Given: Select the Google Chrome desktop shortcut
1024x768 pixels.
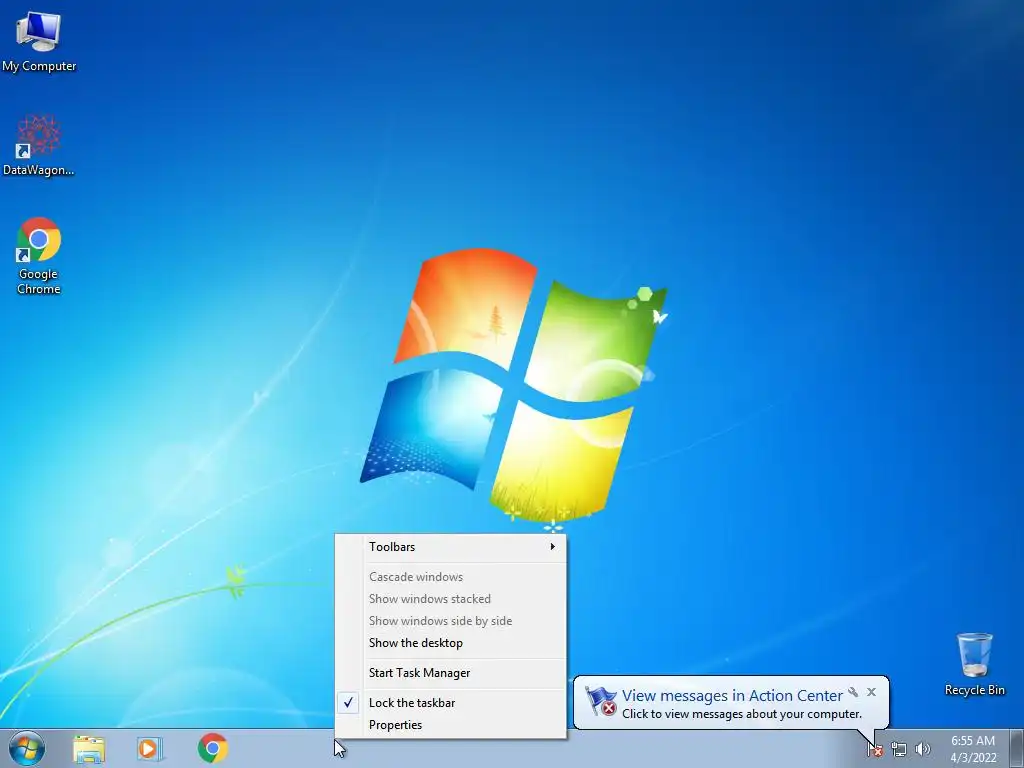Looking at the screenshot, I should 39,256.
